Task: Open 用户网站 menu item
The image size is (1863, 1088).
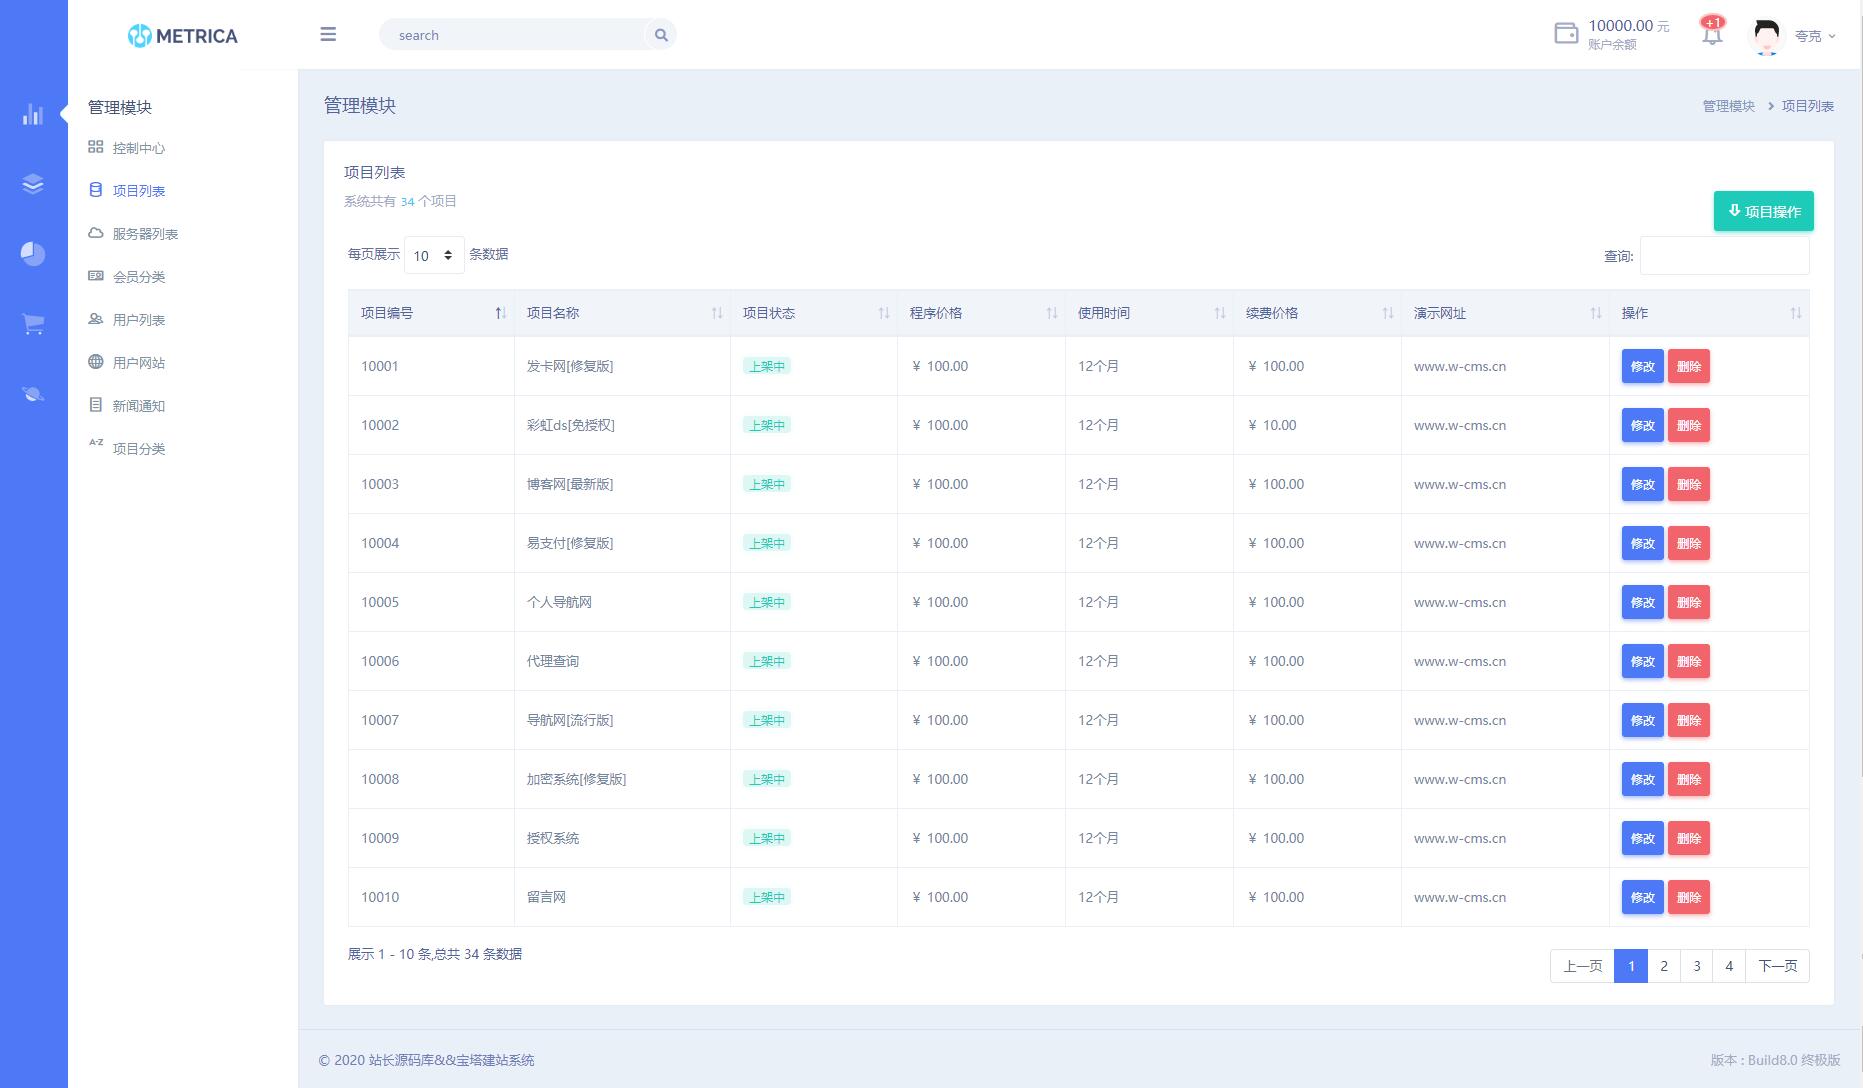Action: pyautogui.click(x=139, y=363)
